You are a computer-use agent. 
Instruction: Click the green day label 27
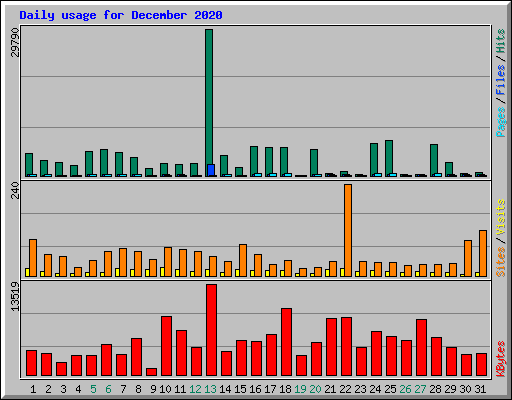tap(420, 389)
